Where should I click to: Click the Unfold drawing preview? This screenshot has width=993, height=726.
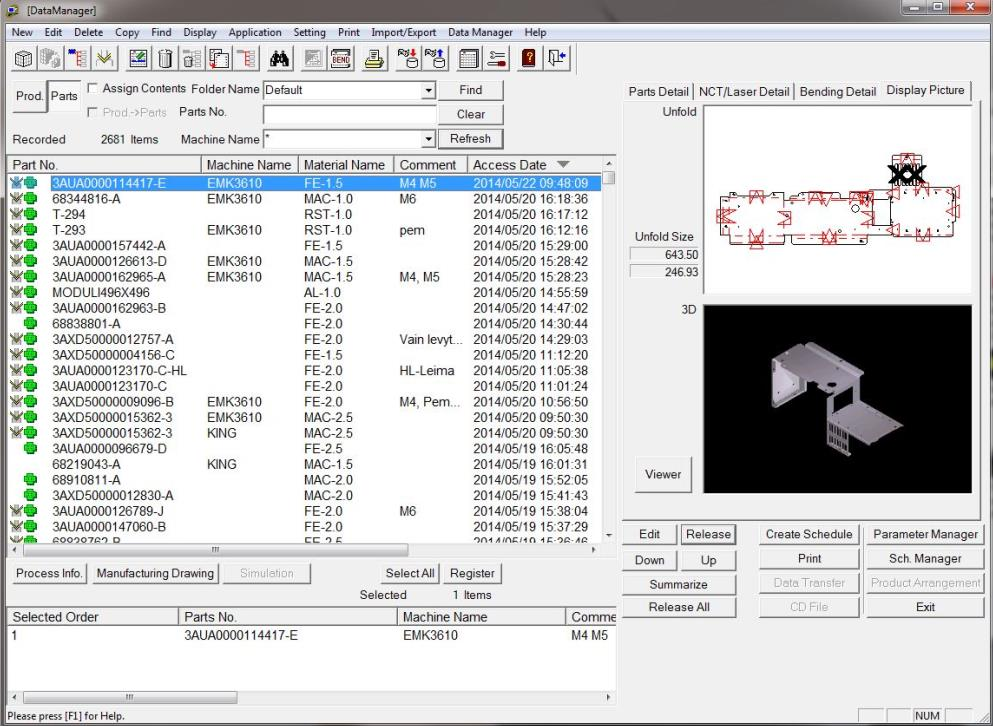[837, 200]
